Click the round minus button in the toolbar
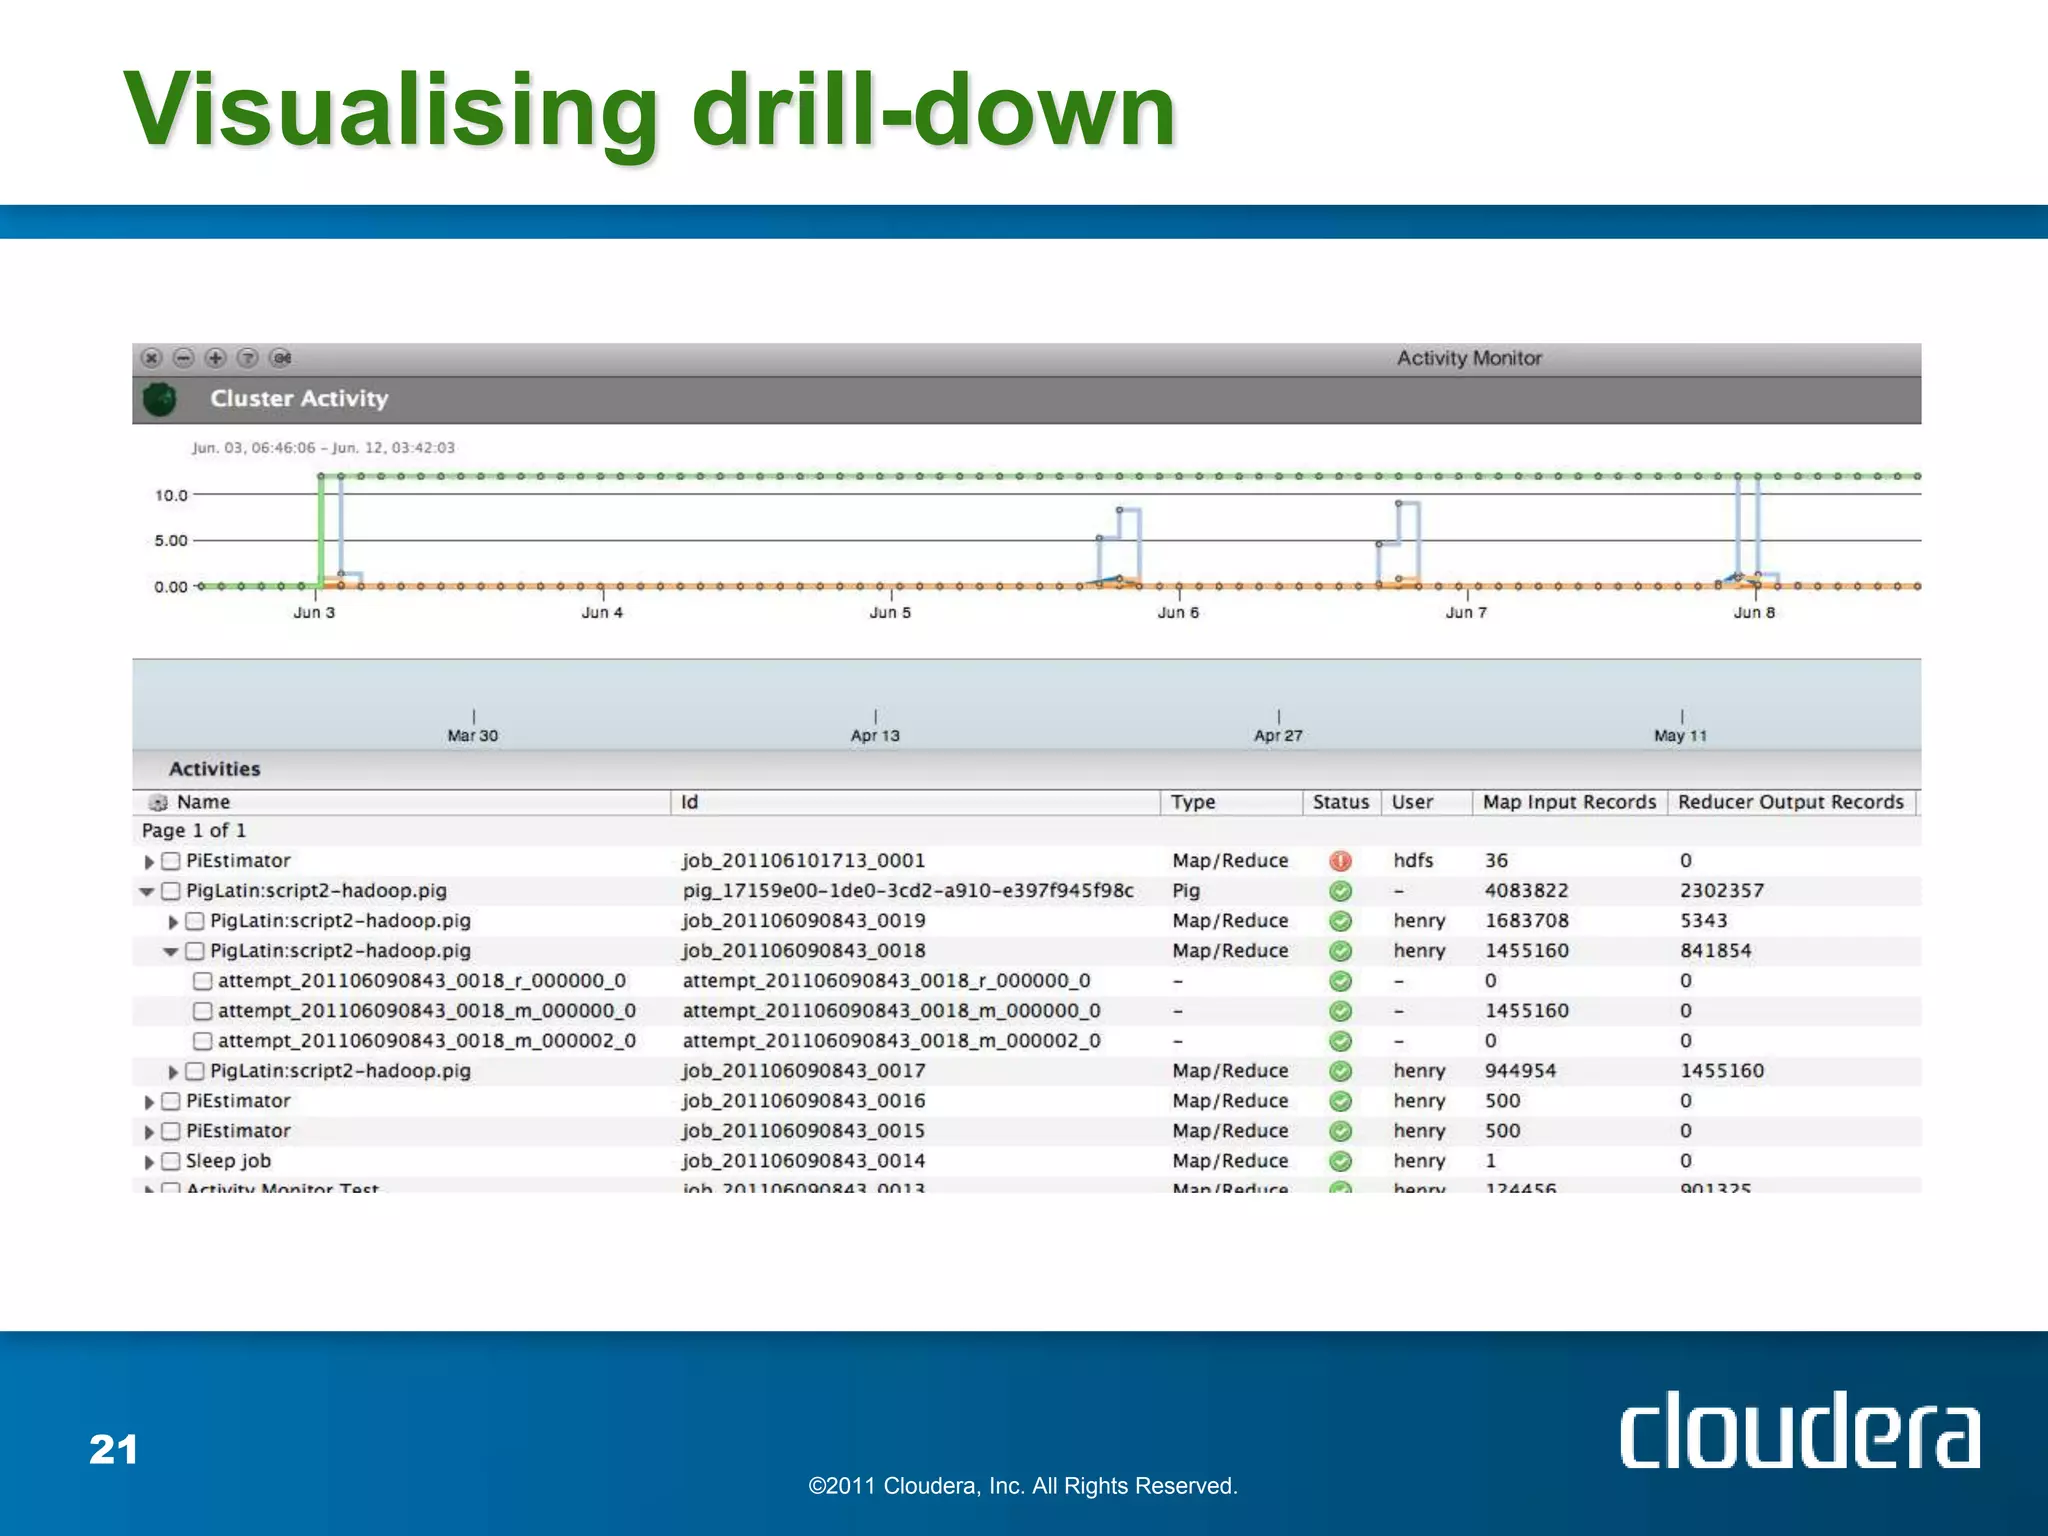The height and width of the screenshot is (1536, 2048). [184, 358]
